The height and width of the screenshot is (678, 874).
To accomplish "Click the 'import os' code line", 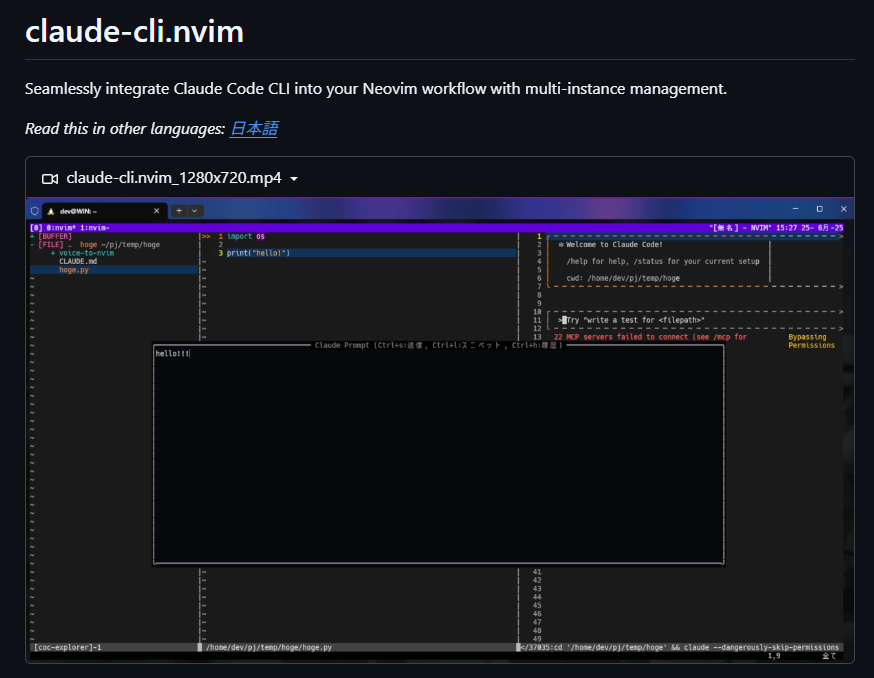I will pyautogui.click(x=246, y=236).
